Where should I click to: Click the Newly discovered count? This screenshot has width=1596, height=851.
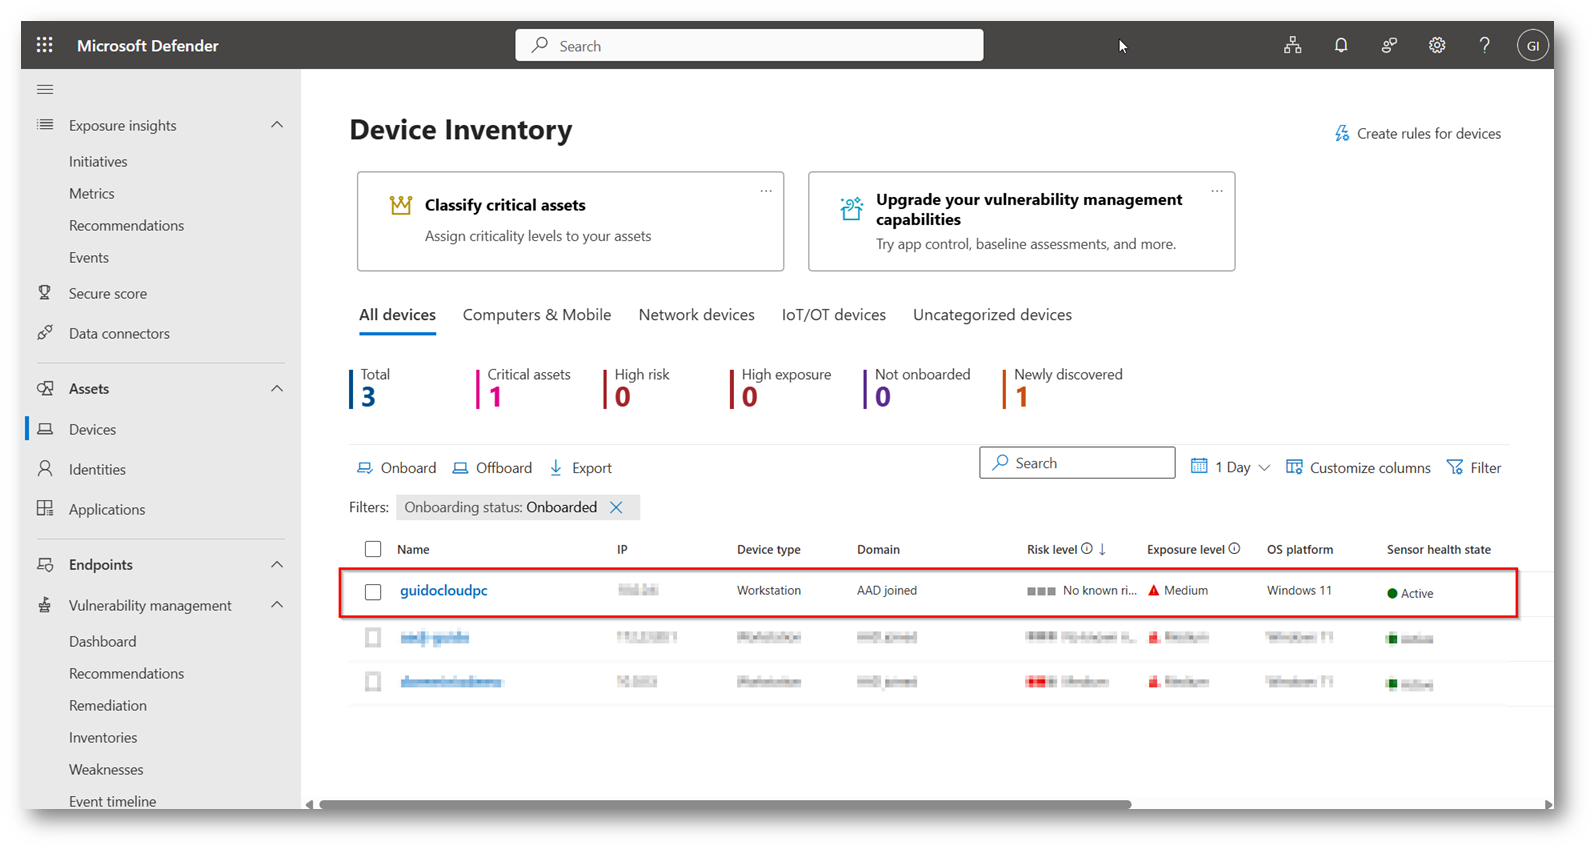pyautogui.click(x=1021, y=397)
